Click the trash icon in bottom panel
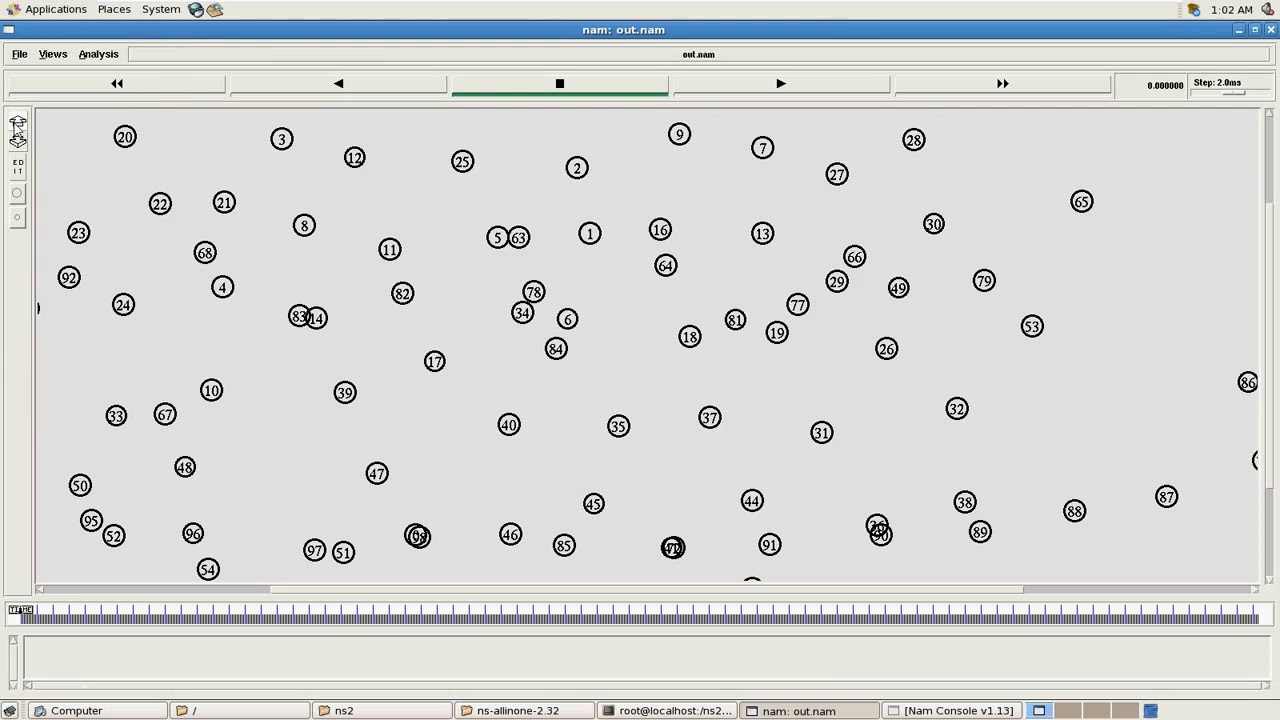Viewport: 1280px width, 720px height. (1151, 711)
